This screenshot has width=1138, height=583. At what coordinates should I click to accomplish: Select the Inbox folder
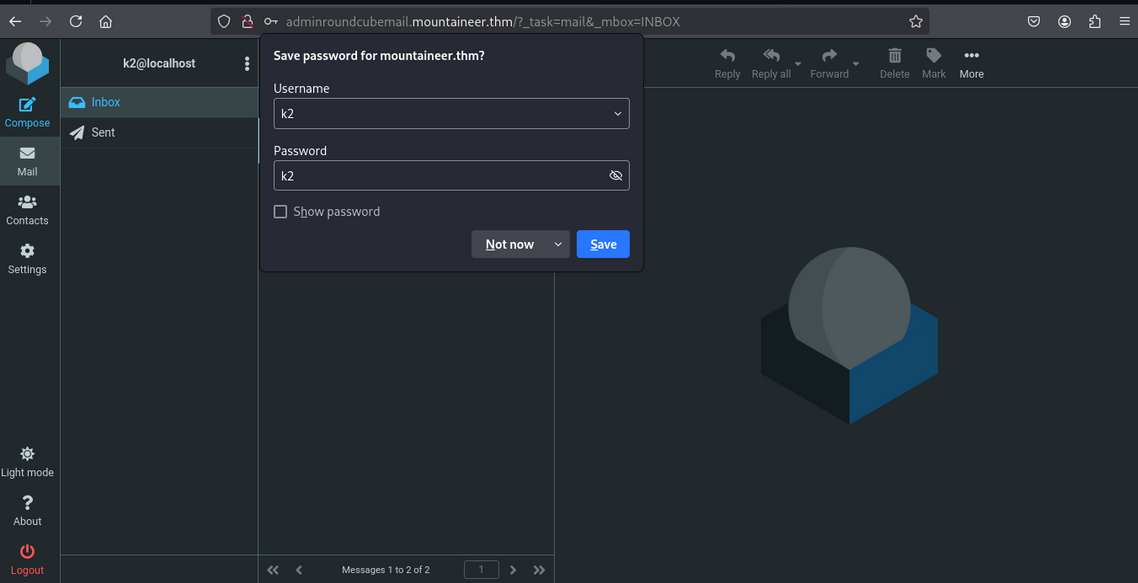(105, 102)
